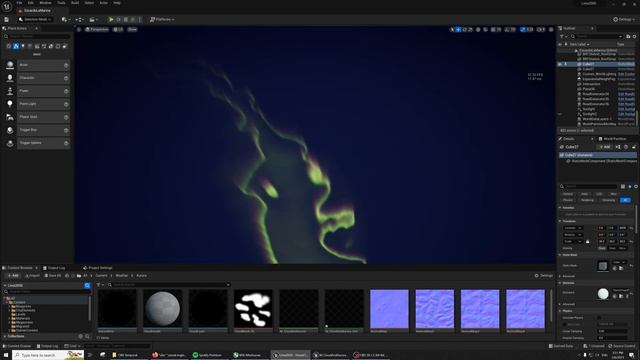
Task: Click the Material sphere thumbnail in Details
Action: [x=603, y=294]
